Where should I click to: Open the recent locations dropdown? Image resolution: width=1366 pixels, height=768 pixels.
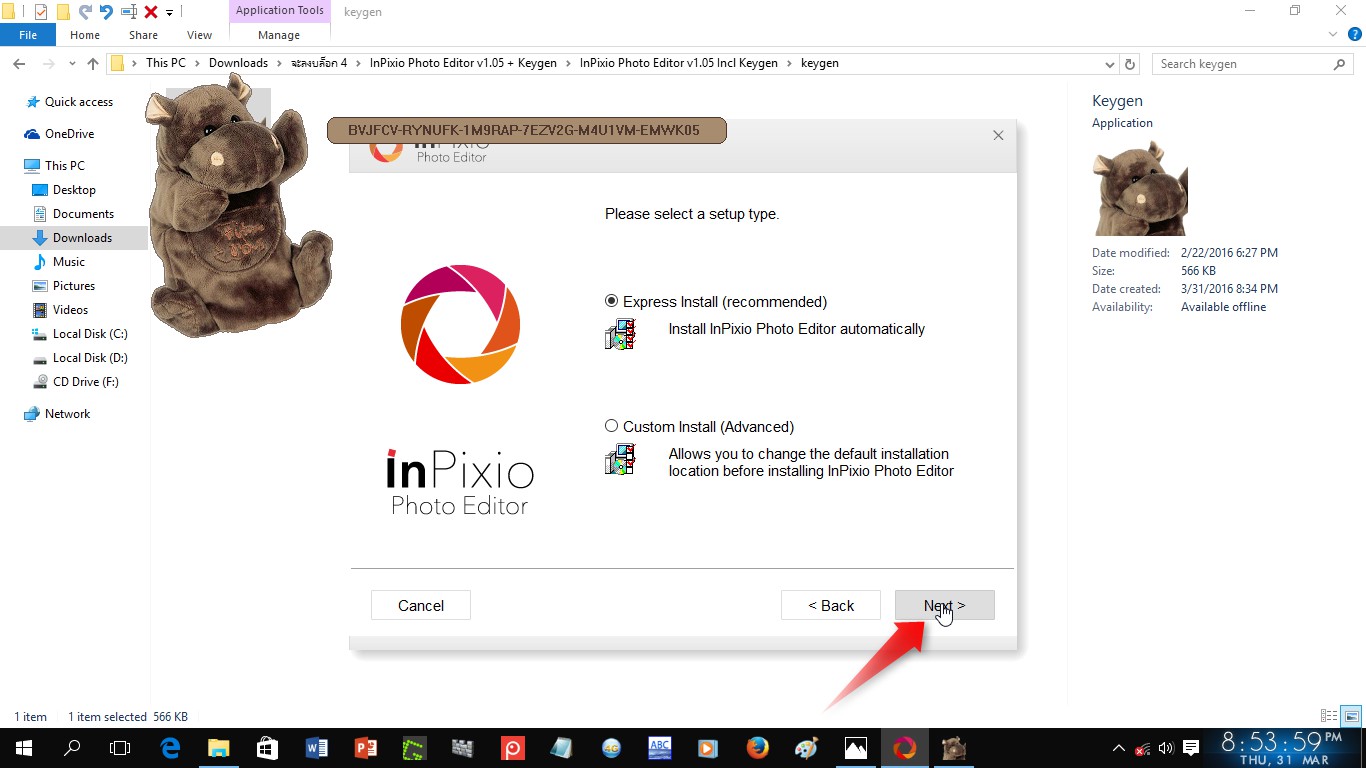(x=72, y=64)
